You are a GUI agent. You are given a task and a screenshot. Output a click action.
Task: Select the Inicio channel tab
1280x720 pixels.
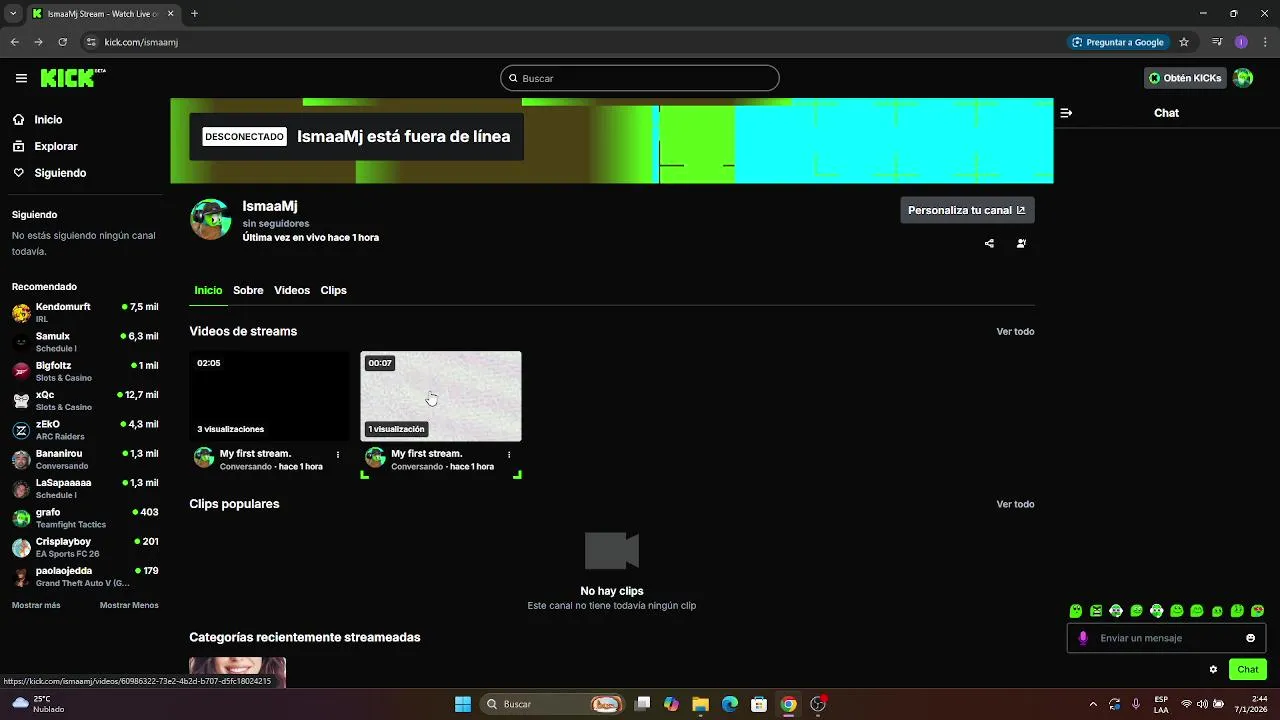(208, 290)
